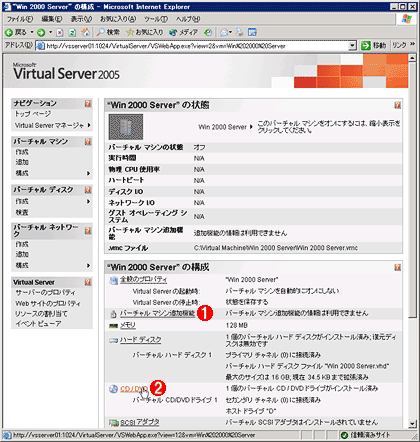Viewport: 420px width, 442px height.
Task: Expand Win 2000 Server arrow menu
Action: (251, 127)
